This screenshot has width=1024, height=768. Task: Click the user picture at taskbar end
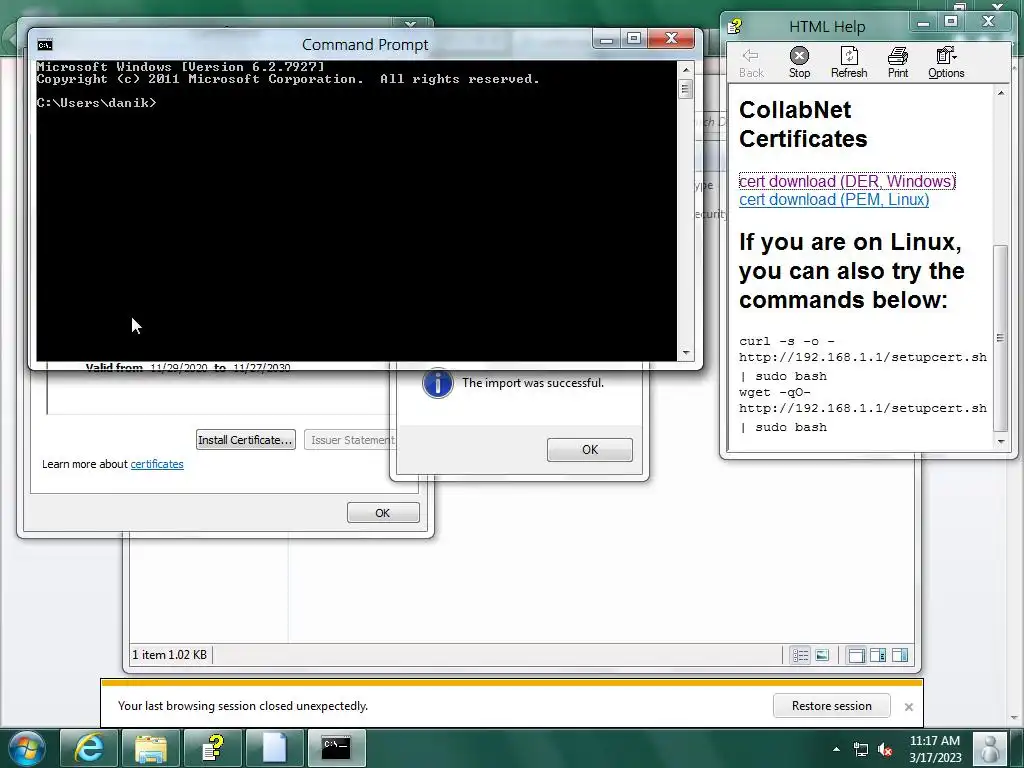pyautogui.click(x=990, y=748)
